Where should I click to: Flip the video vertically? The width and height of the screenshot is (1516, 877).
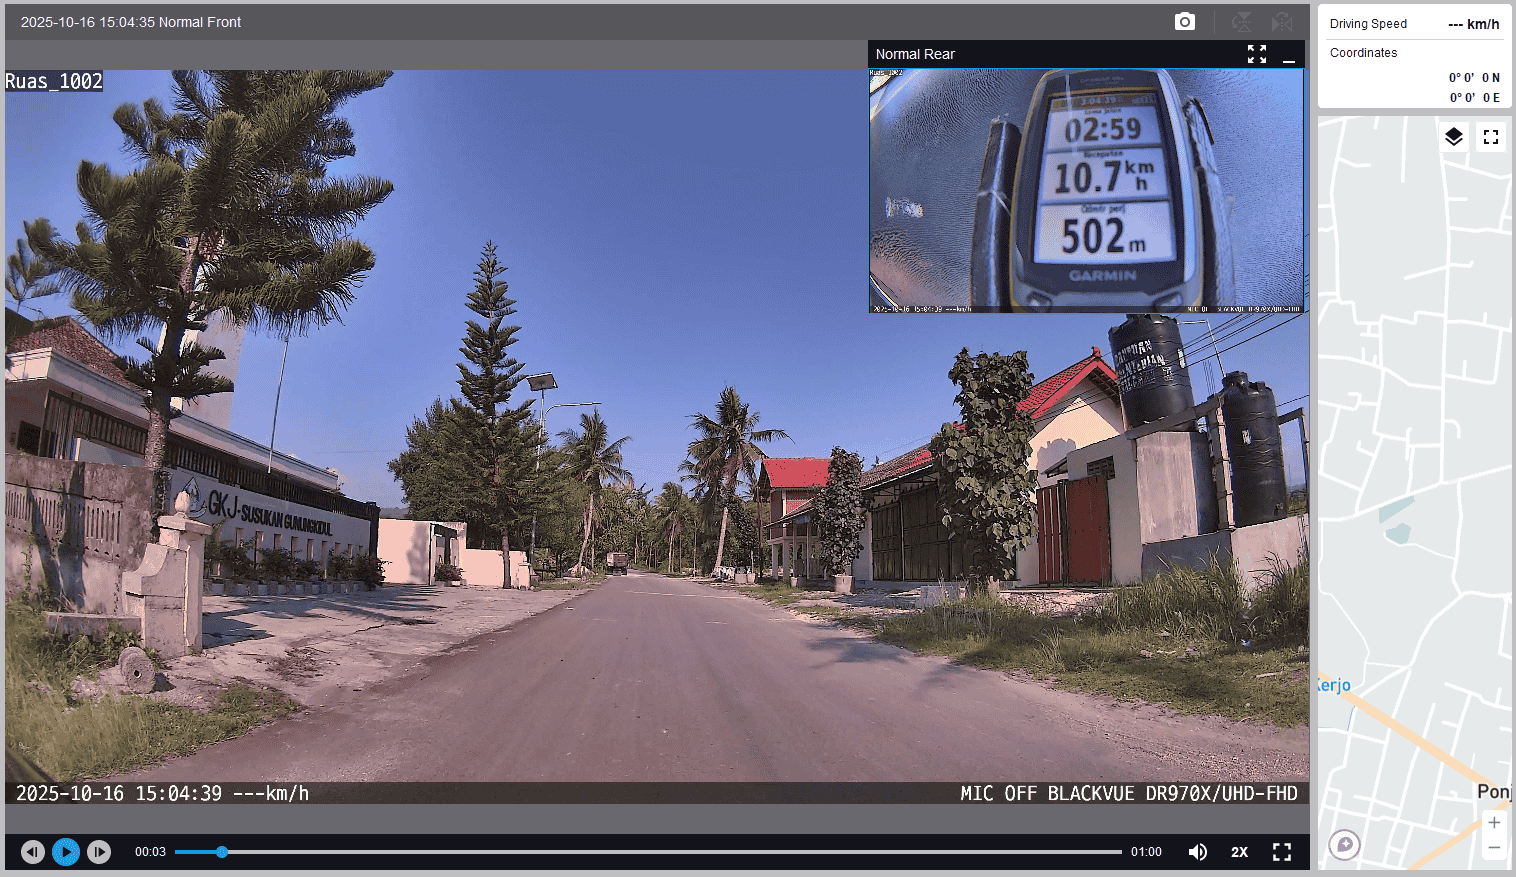(1242, 22)
